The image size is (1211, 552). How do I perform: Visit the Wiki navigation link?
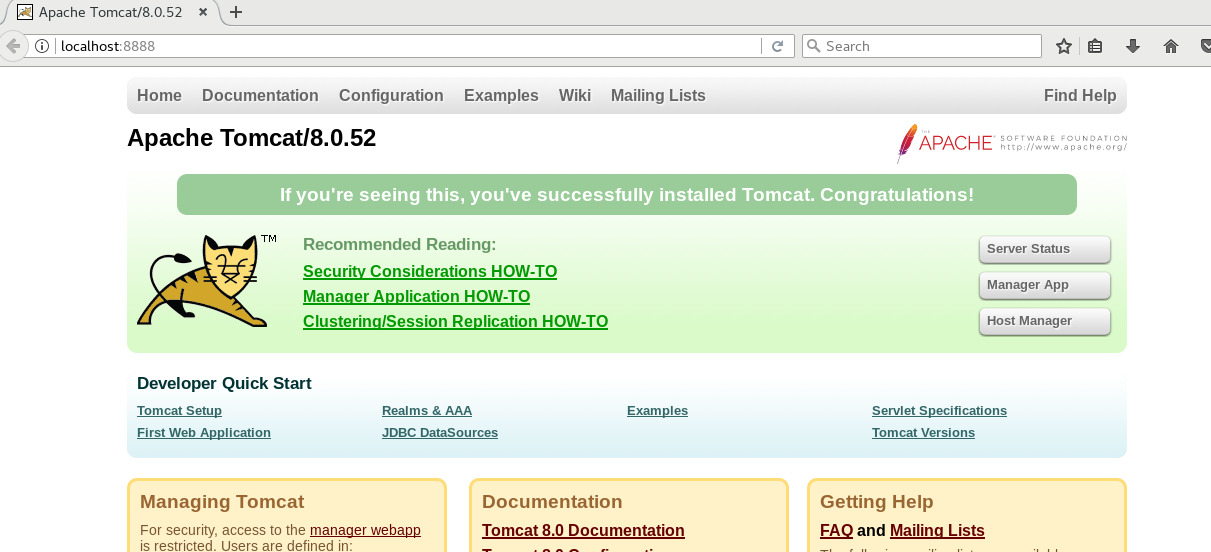(575, 96)
